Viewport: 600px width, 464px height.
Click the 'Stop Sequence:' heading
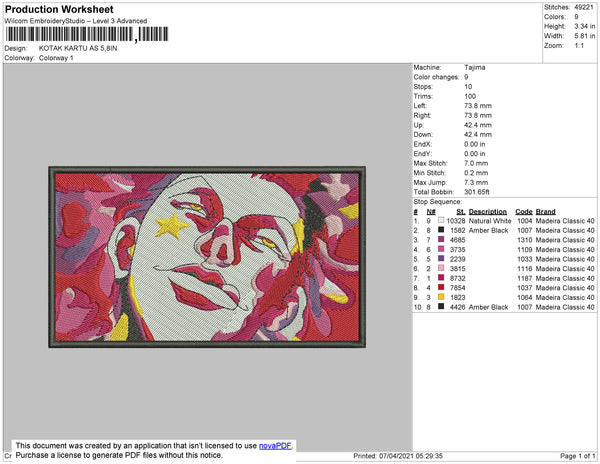[437, 202]
